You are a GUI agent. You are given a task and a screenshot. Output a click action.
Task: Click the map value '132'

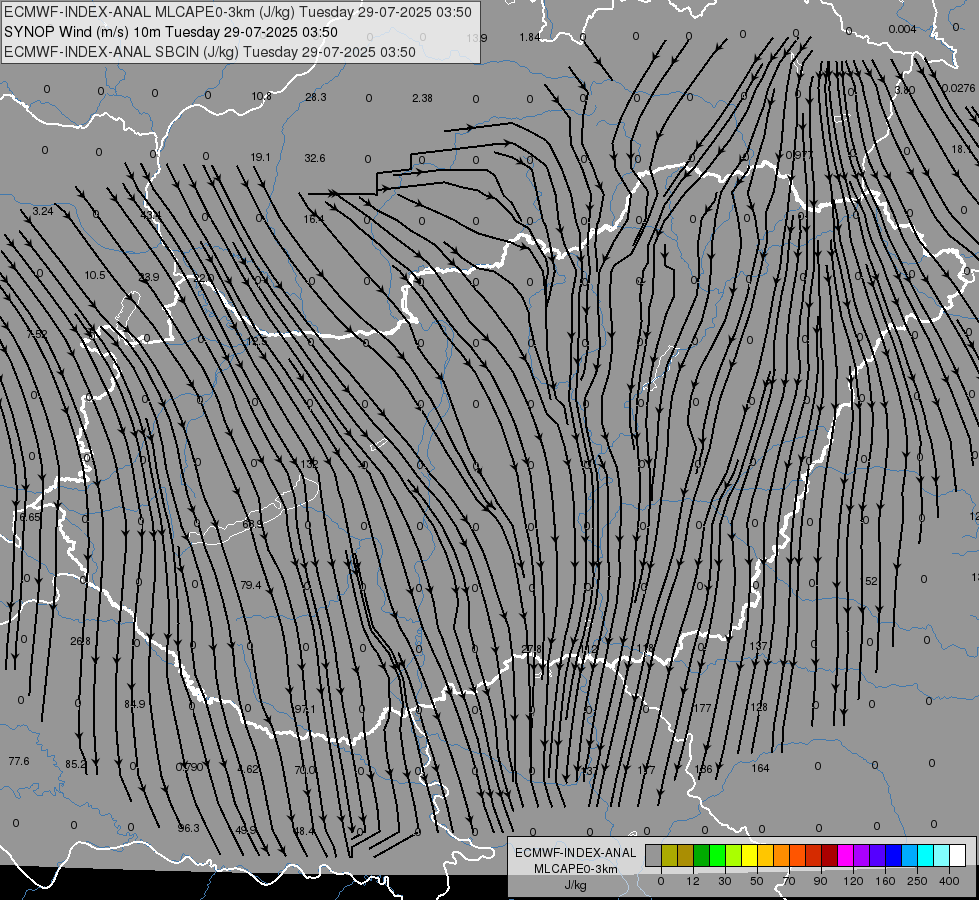pyautogui.click(x=309, y=463)
